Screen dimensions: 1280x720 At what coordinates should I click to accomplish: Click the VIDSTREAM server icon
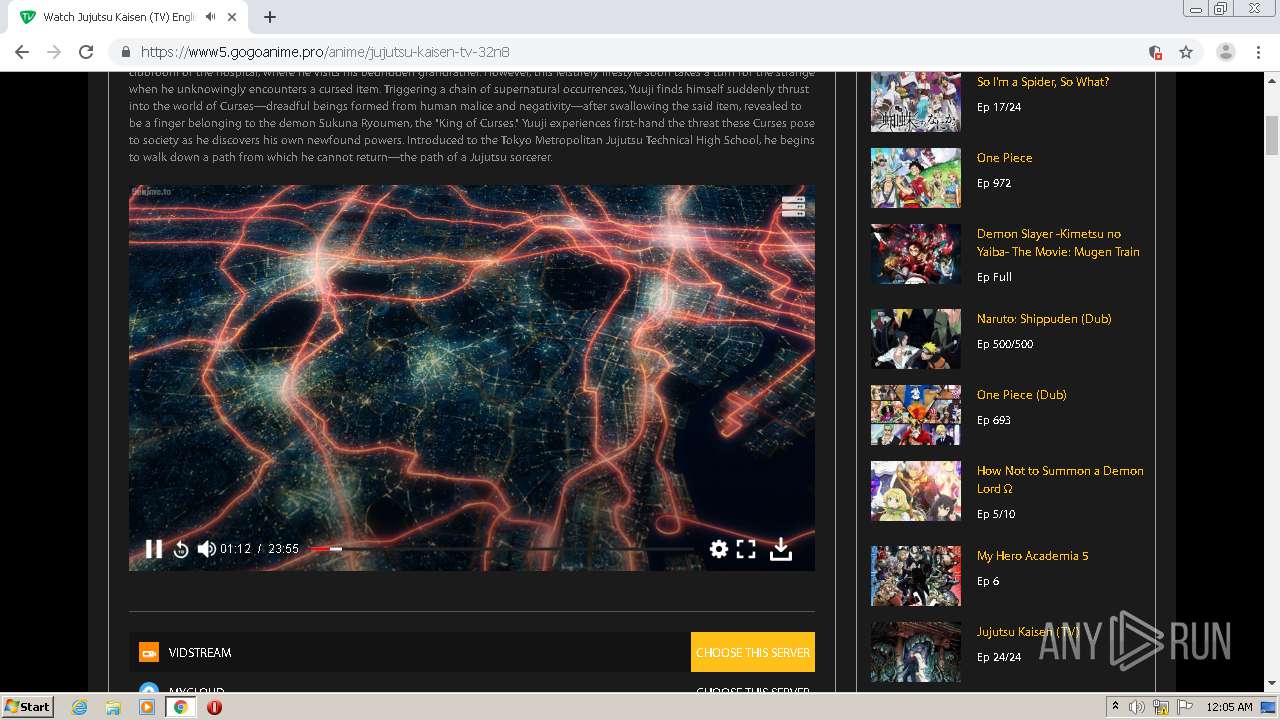tap(149, 653)
